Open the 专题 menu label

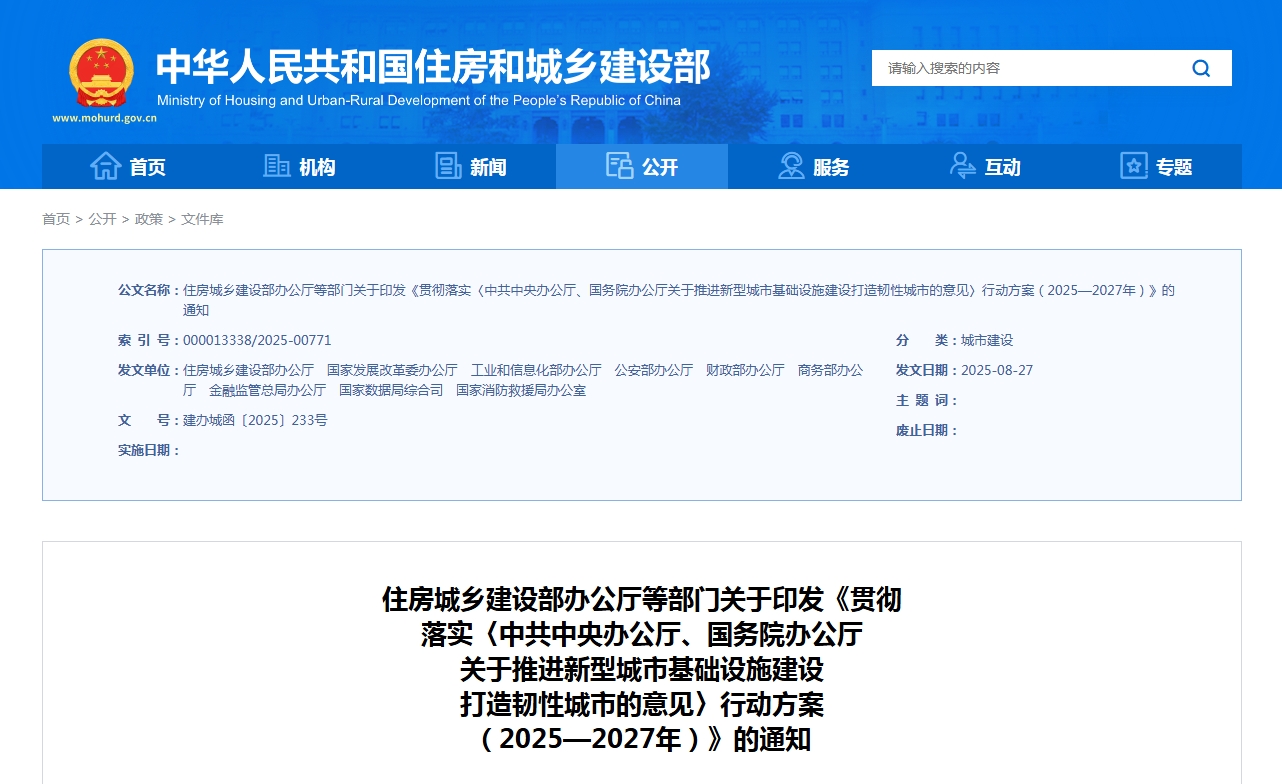[1174, 167]
